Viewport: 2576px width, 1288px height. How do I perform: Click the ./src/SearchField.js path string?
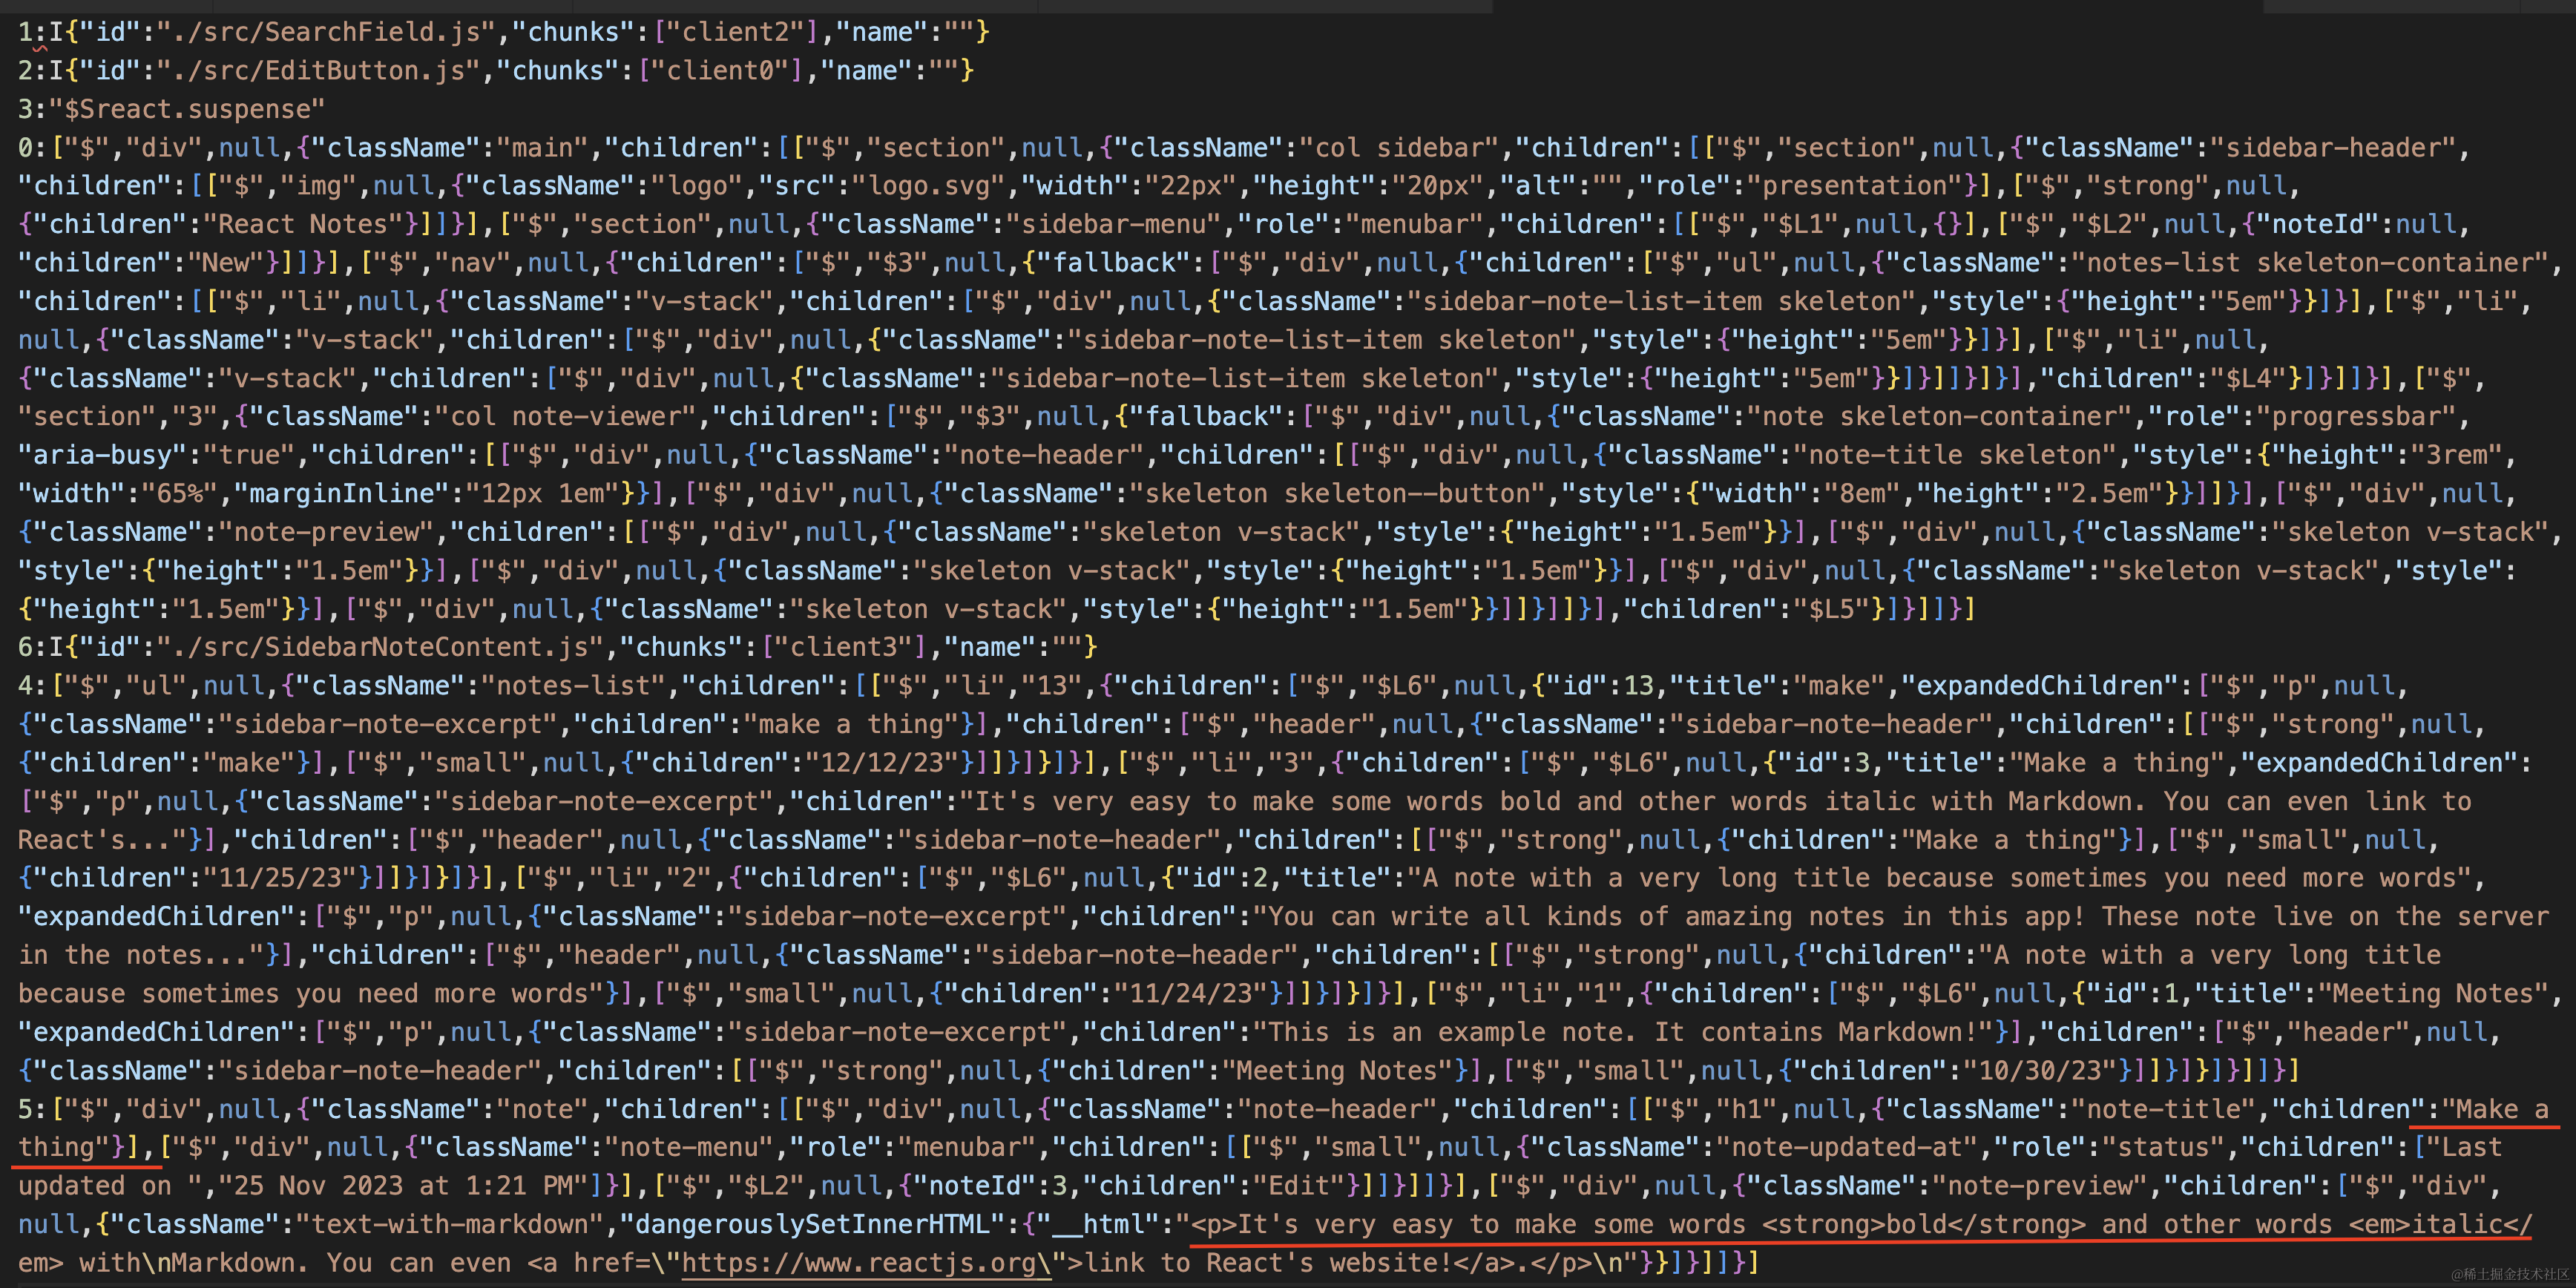[x=325, y=32]
